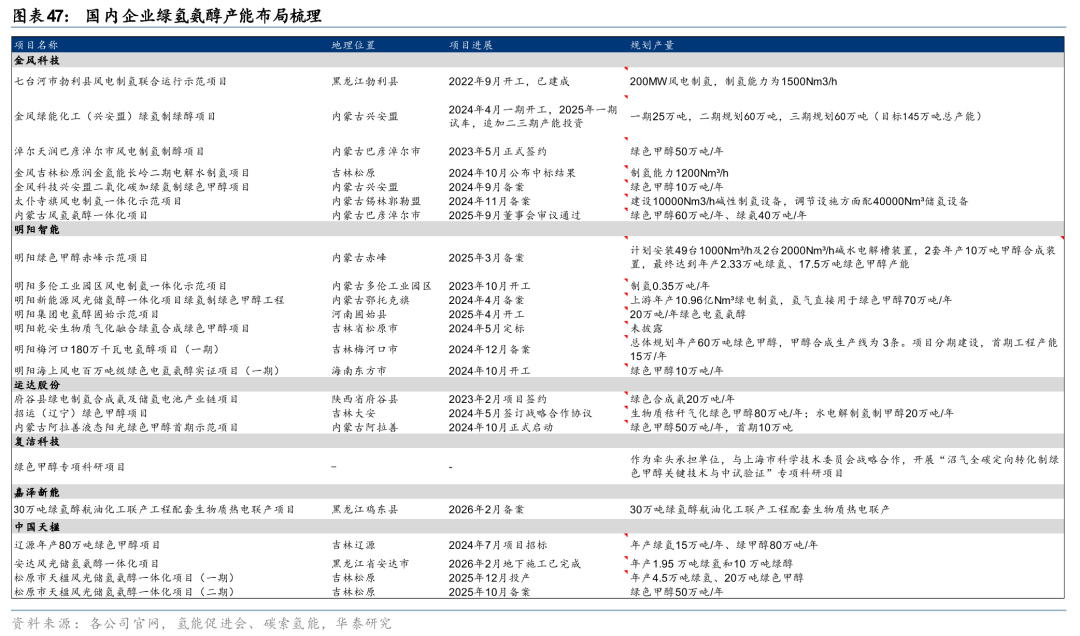The height and width of the screenshot is (636, 1080).
Task: Click the '明阳智能' group row
Action: (538, 229)
